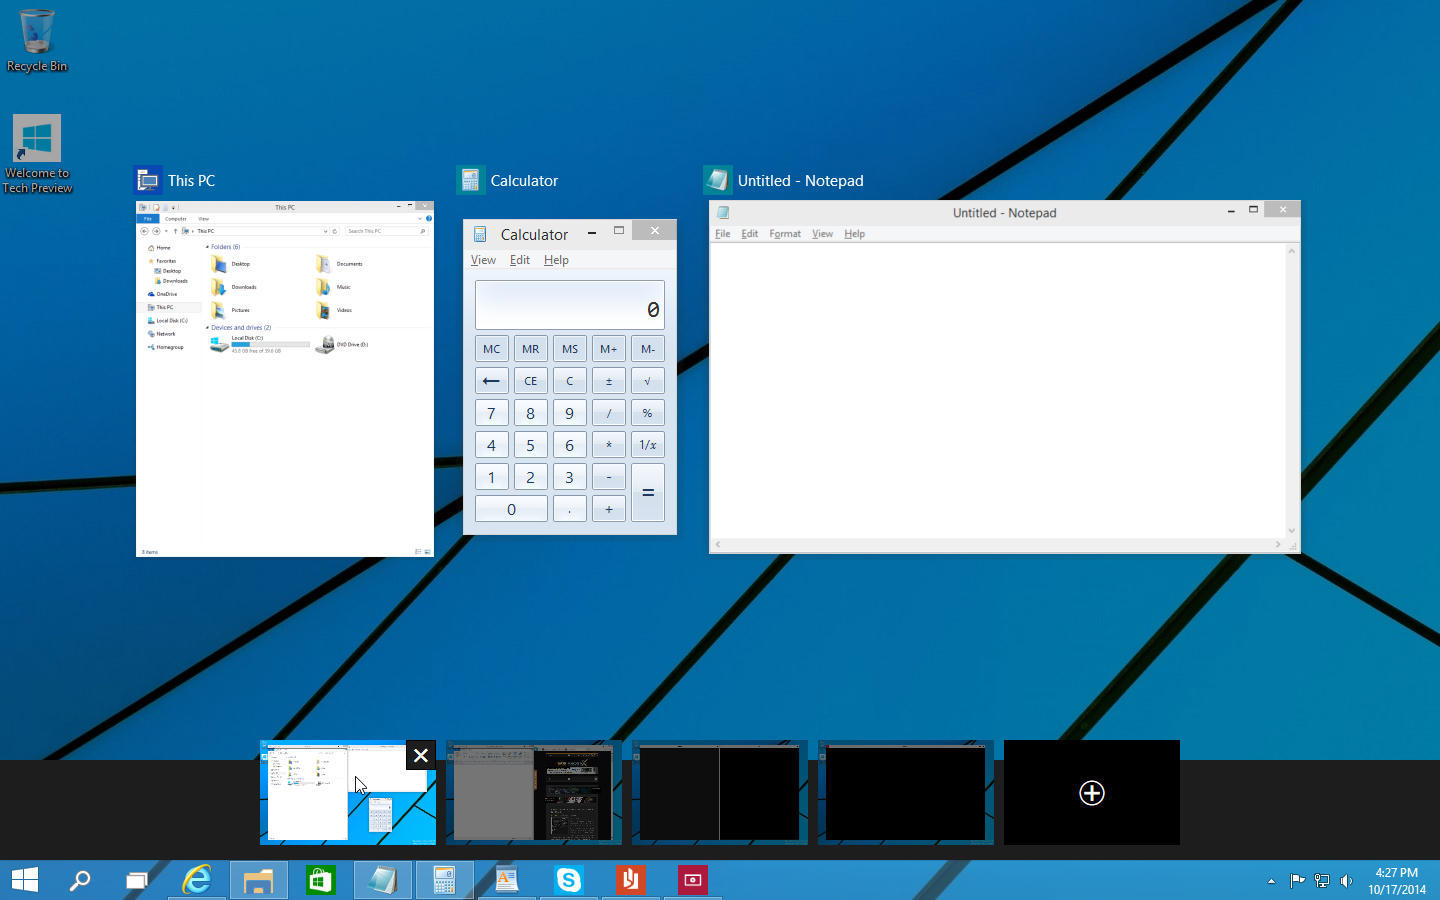This screenshot has height=900, width=1440.
Task: Toggle the Task View taskbar button
Action: coord(136,880)
